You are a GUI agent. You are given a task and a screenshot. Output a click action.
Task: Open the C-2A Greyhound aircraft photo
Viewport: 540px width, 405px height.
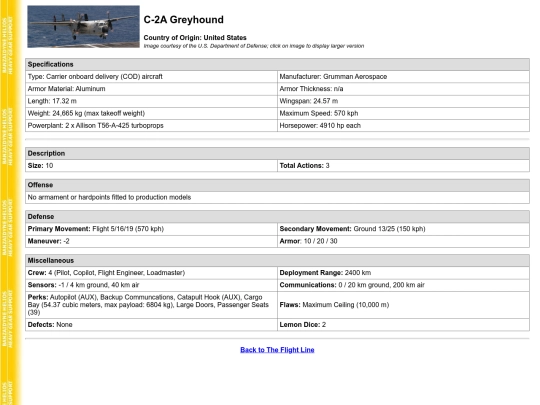tap(83, 27)
